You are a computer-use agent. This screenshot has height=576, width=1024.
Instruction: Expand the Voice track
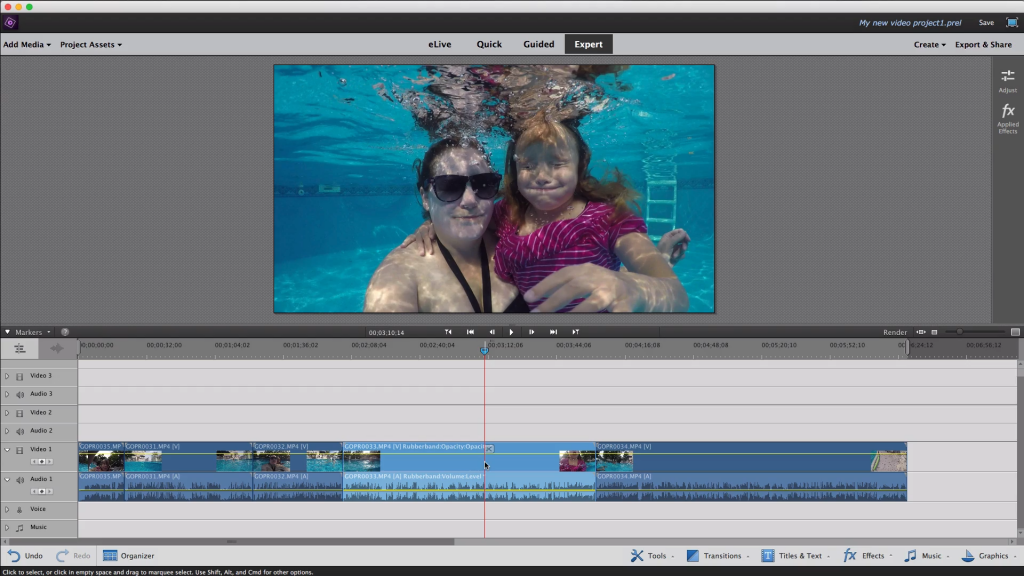tap(7, 509)
